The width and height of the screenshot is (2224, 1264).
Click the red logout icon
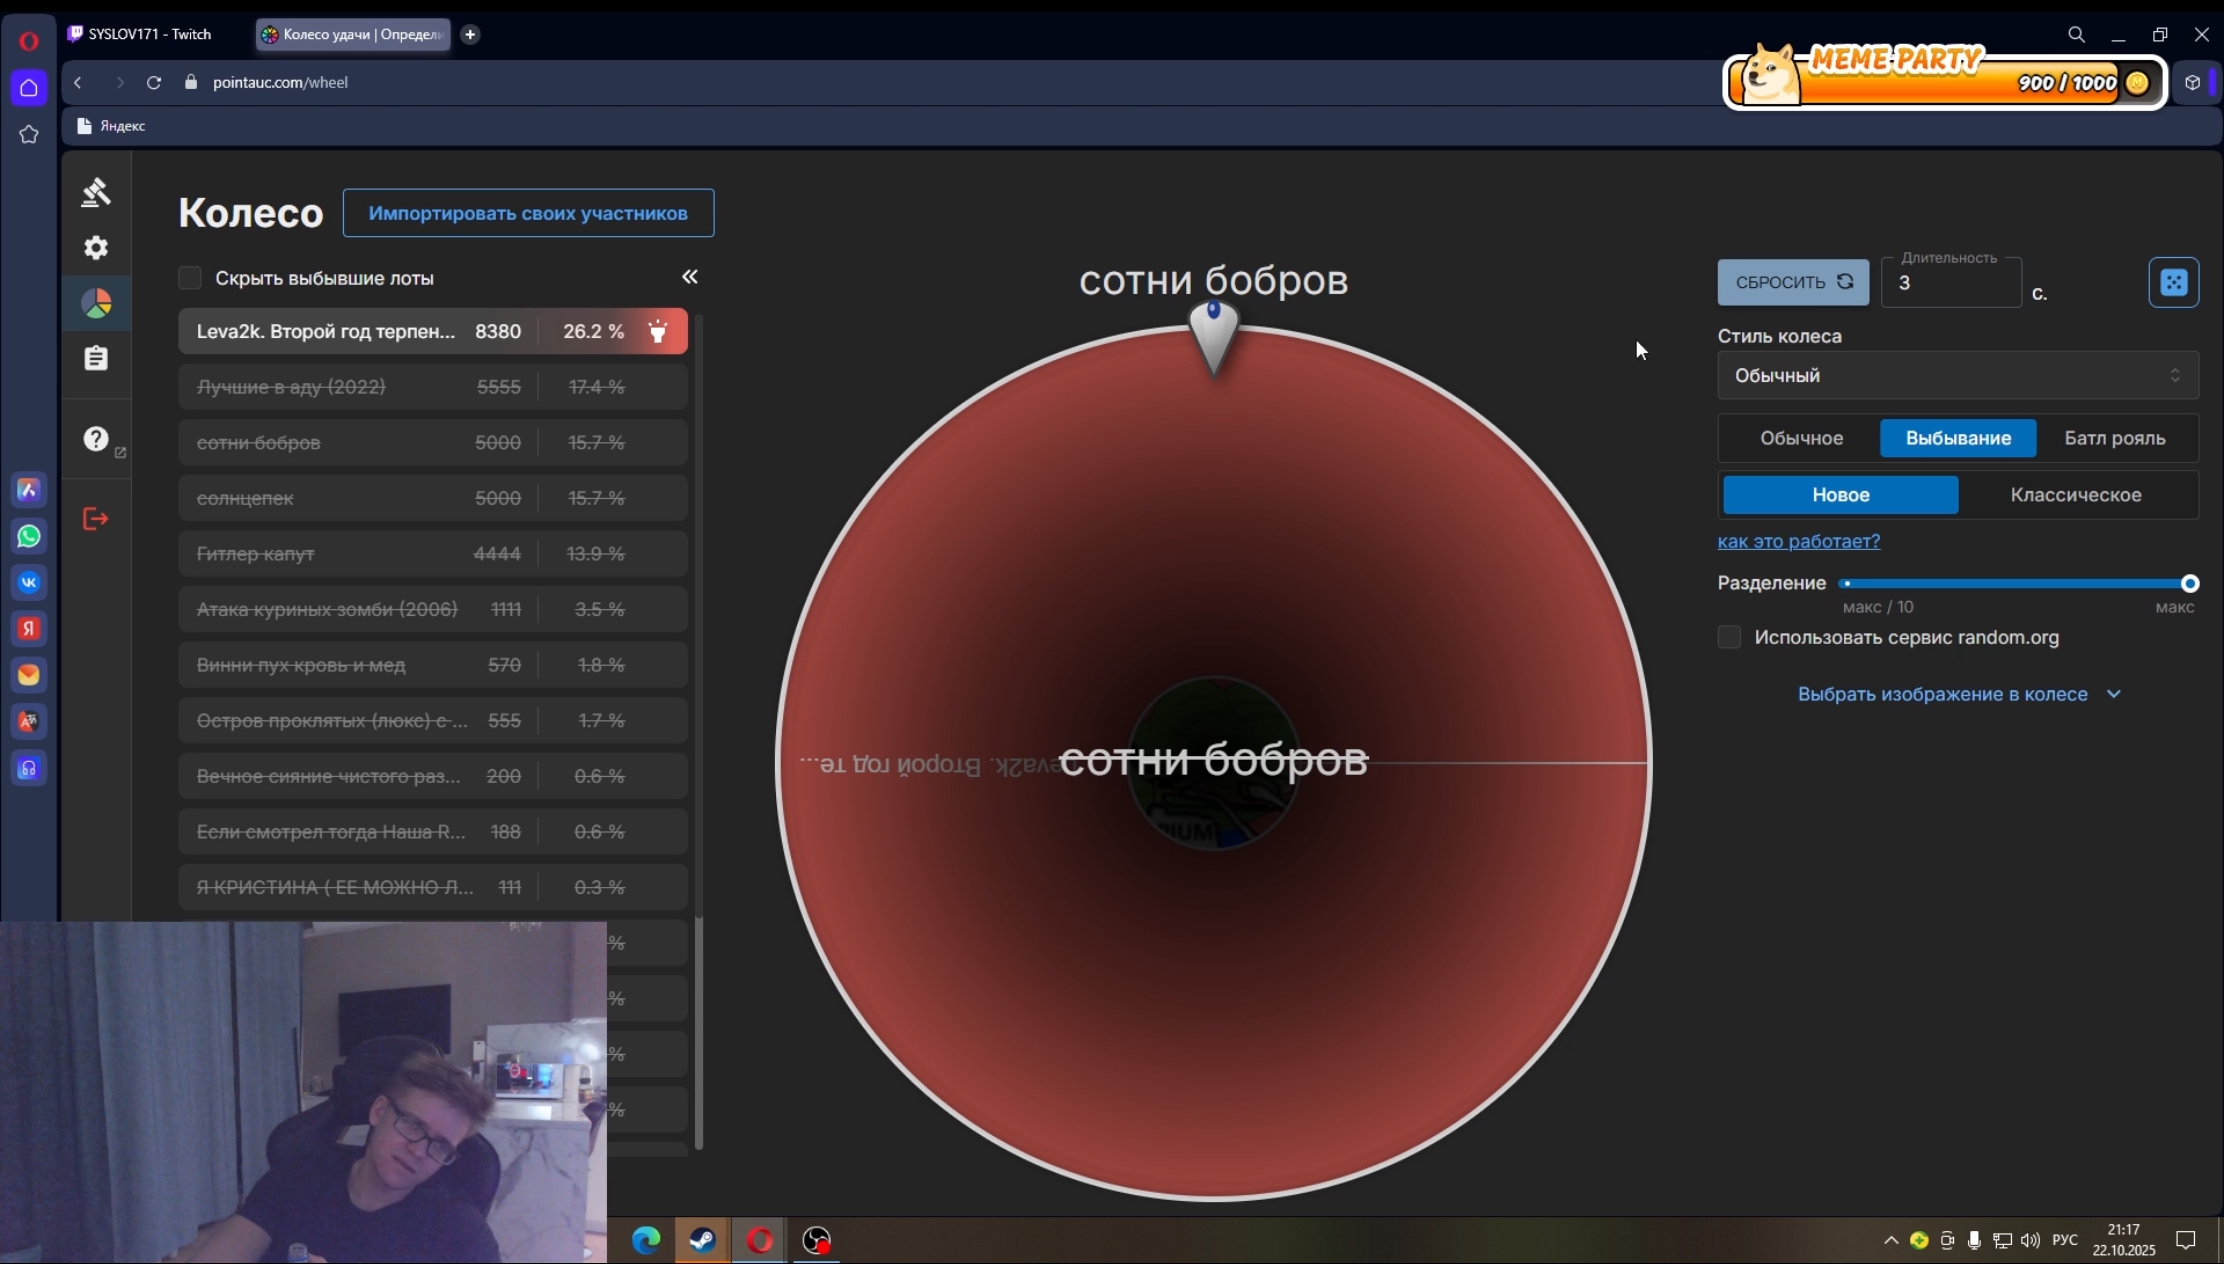(x=96, y=518)
